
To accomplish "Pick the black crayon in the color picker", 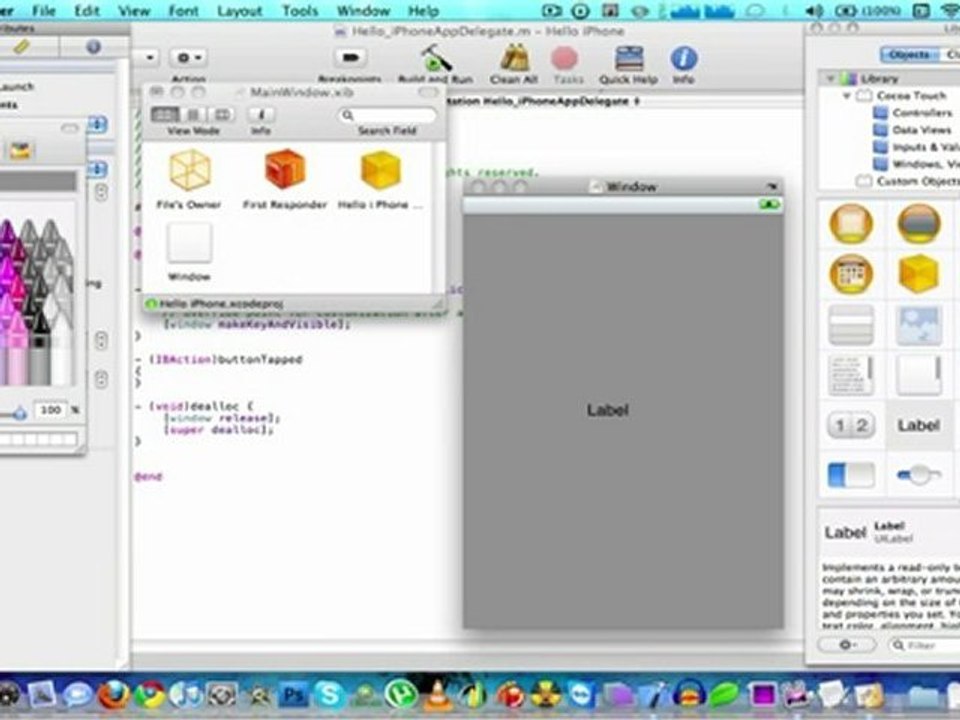I will point(39,348).
